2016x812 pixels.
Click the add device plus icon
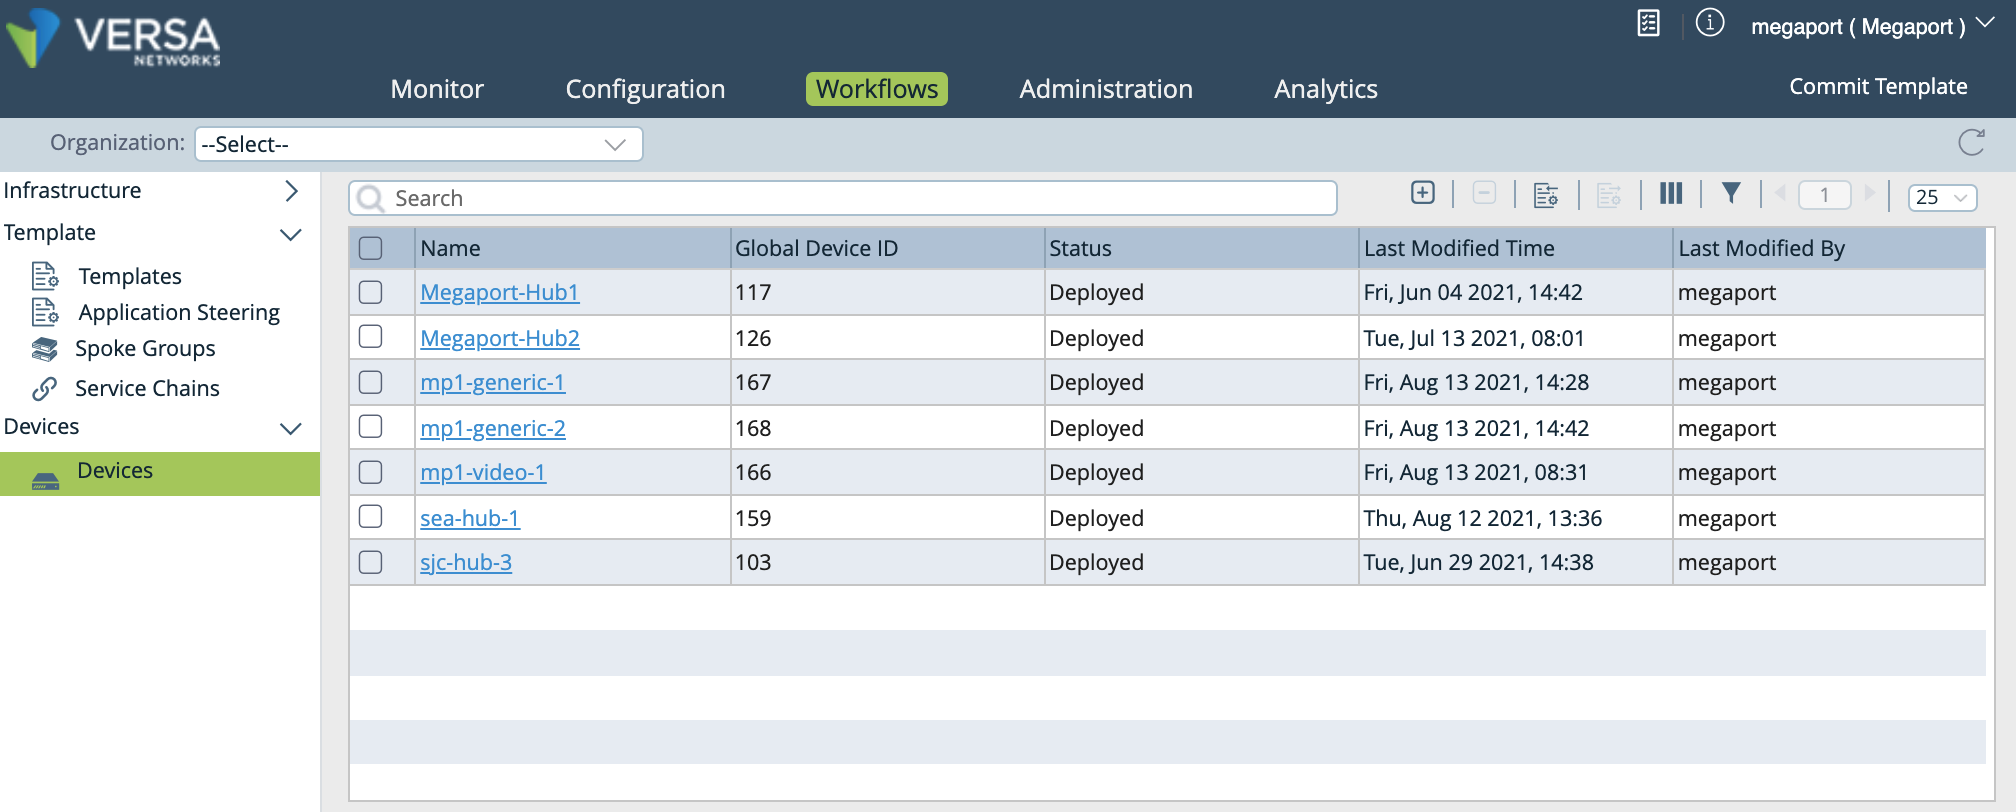pos(1422,193)
